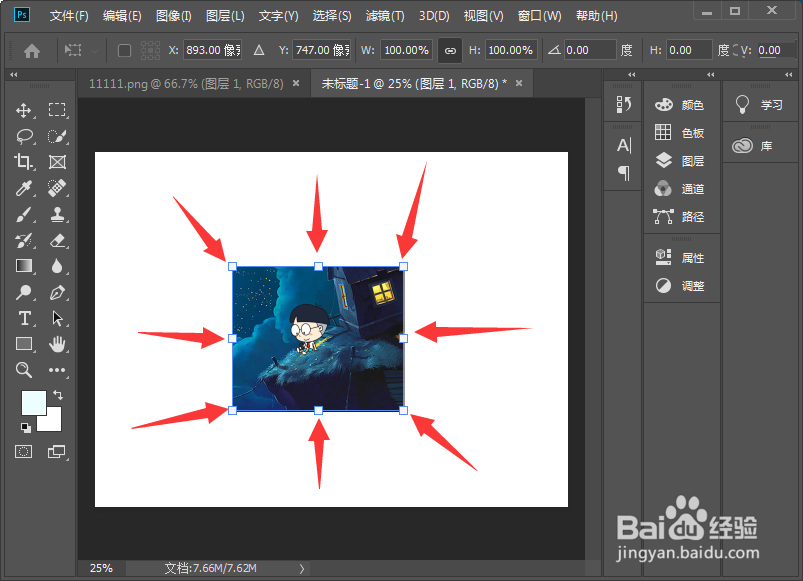Image resolution: width=803 pixels, height=581 pixels.
Task: Click the foreground color swatch
Action: pyautogui.click(x=32, y=401)
